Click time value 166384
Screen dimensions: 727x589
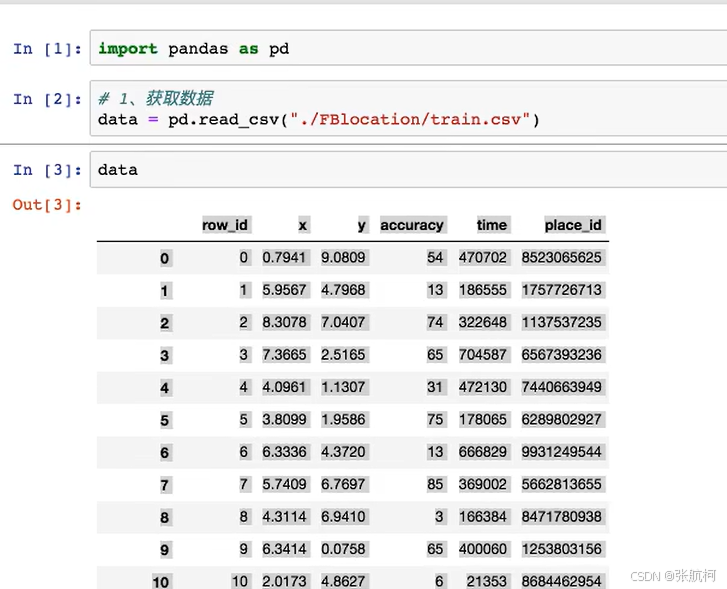[x=484, y=517]
